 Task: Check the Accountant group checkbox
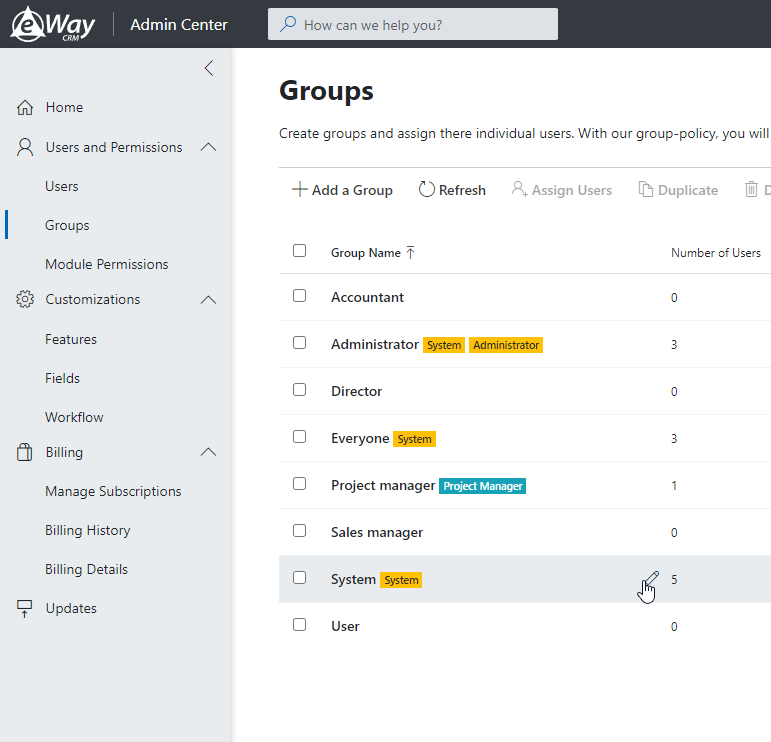tap(299, 296)
